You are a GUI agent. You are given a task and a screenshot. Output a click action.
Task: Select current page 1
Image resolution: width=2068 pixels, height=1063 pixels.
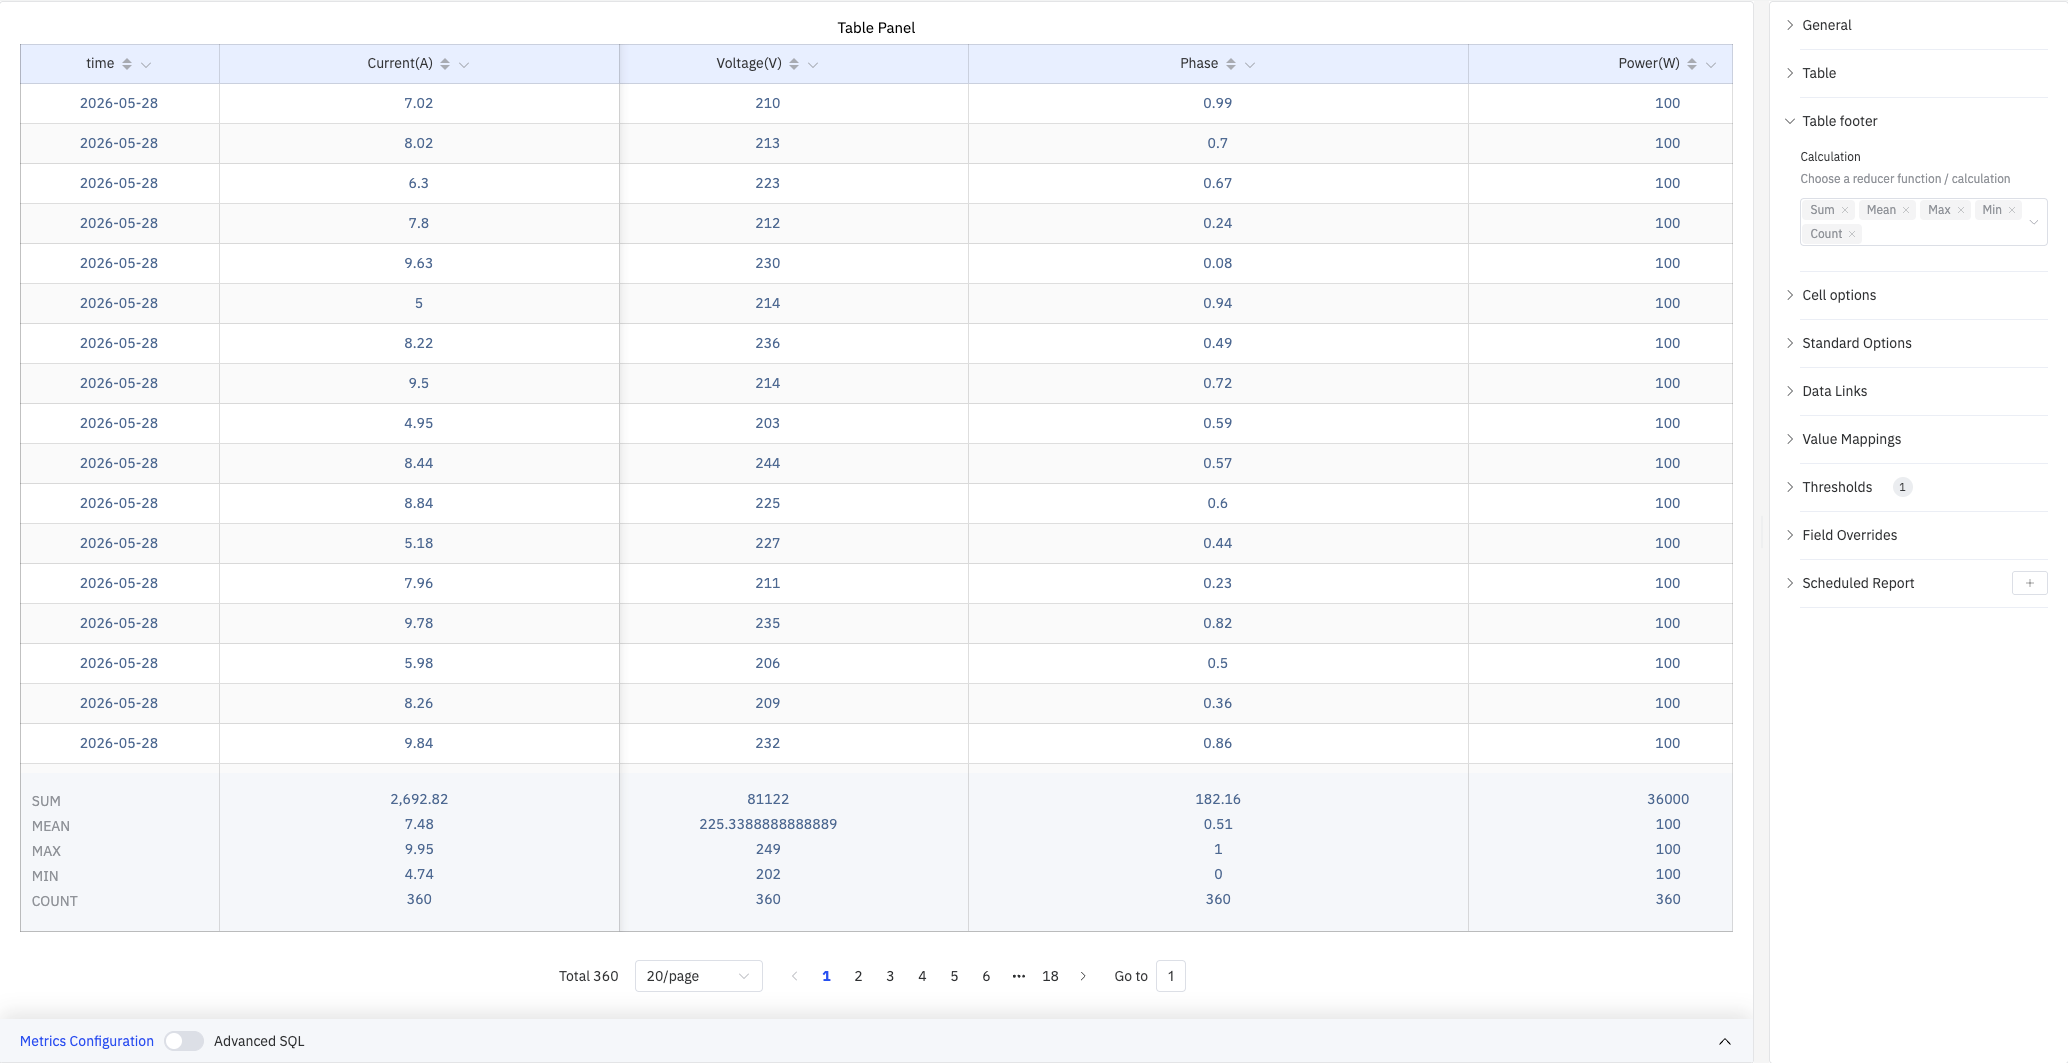826,976
